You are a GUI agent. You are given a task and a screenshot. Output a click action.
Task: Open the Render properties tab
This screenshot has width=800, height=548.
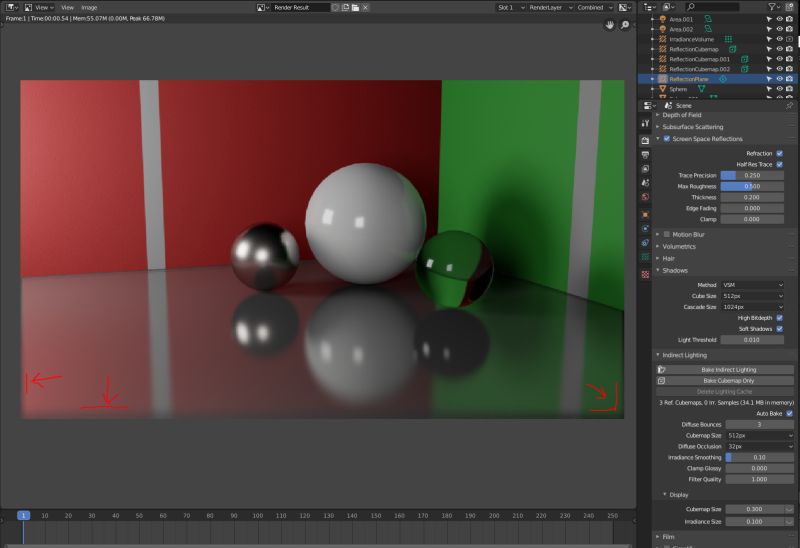point(645,140)
